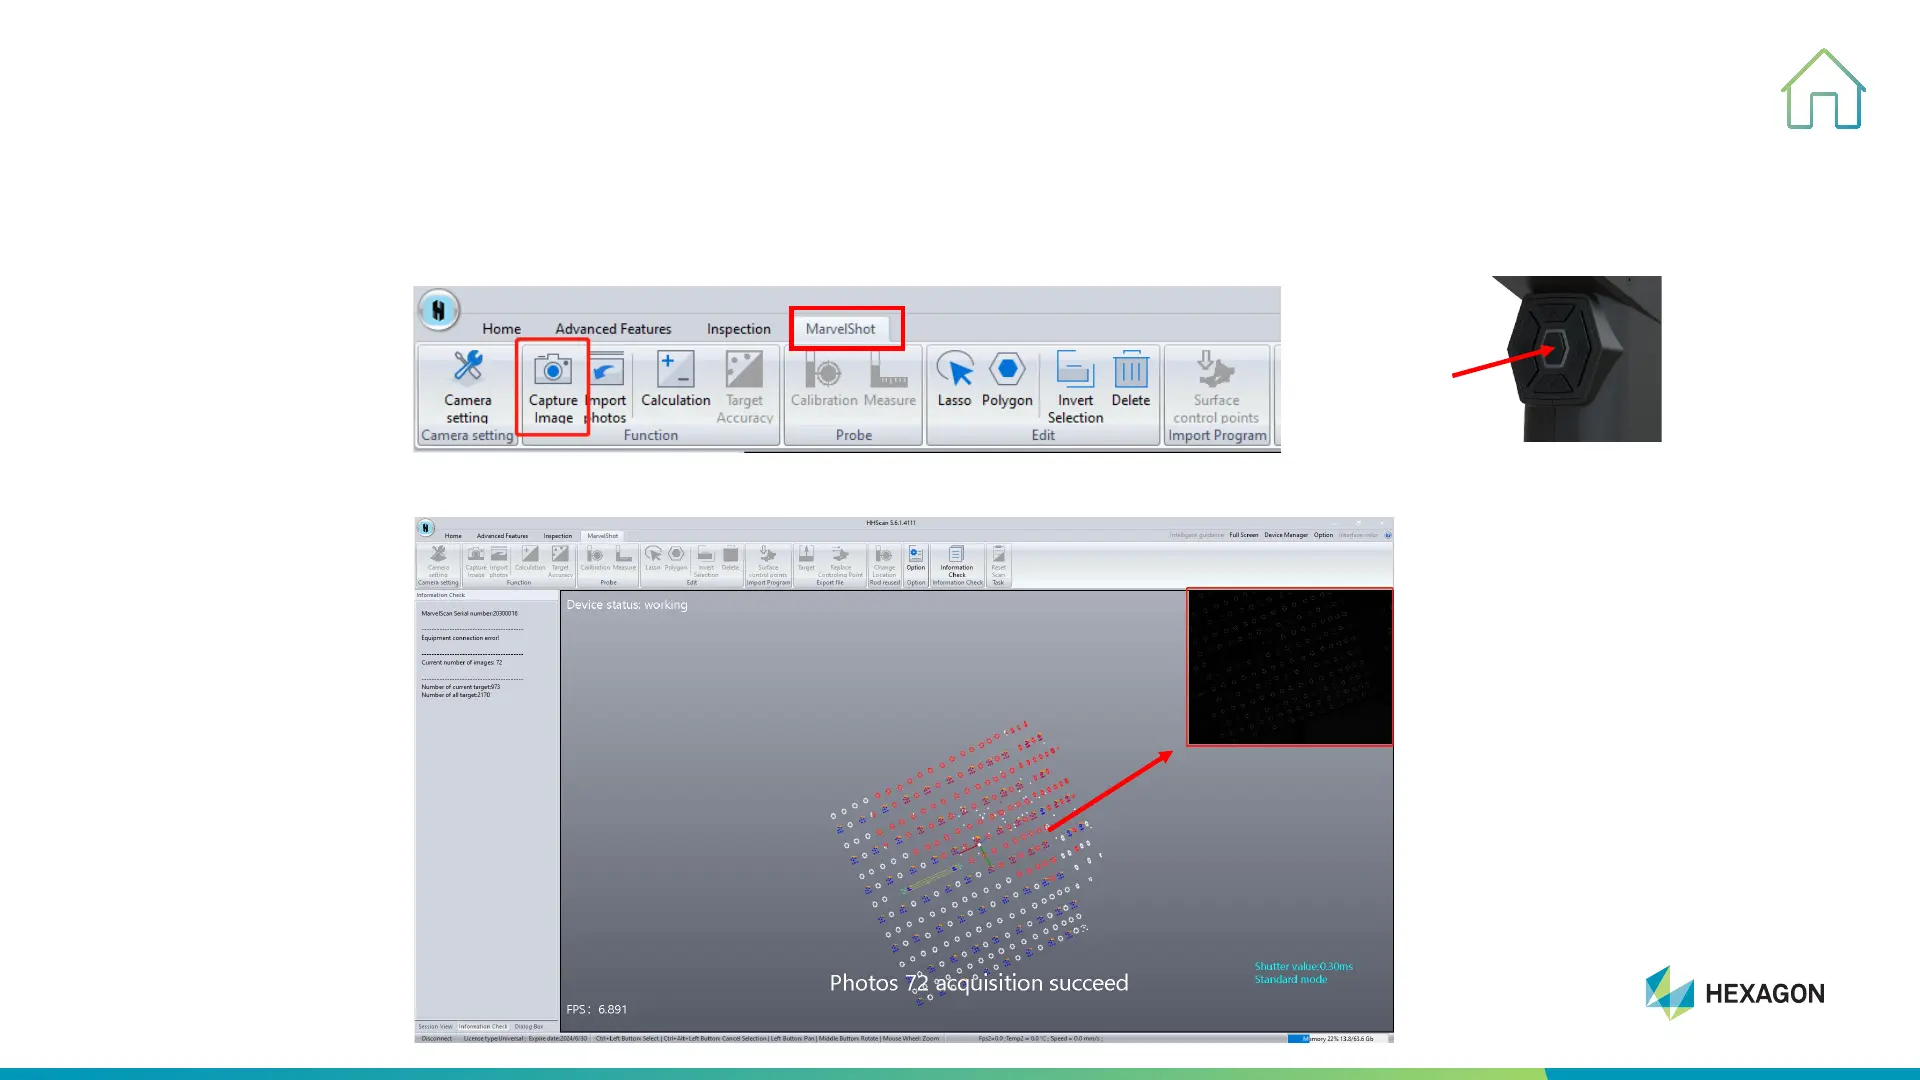Click Capture Image in the enlarged ribbon
The width and height of the screenshot is (1920, 1080).
(553, 385)
